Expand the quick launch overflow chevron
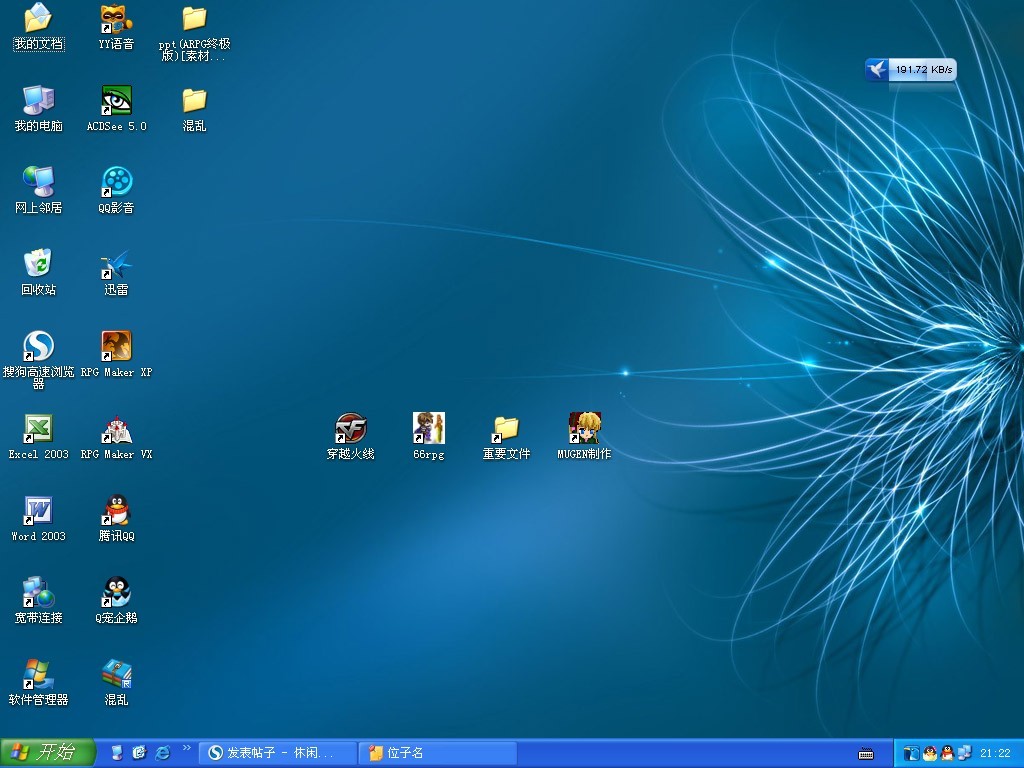This screenshot has width=1024, height=768. 186,748
